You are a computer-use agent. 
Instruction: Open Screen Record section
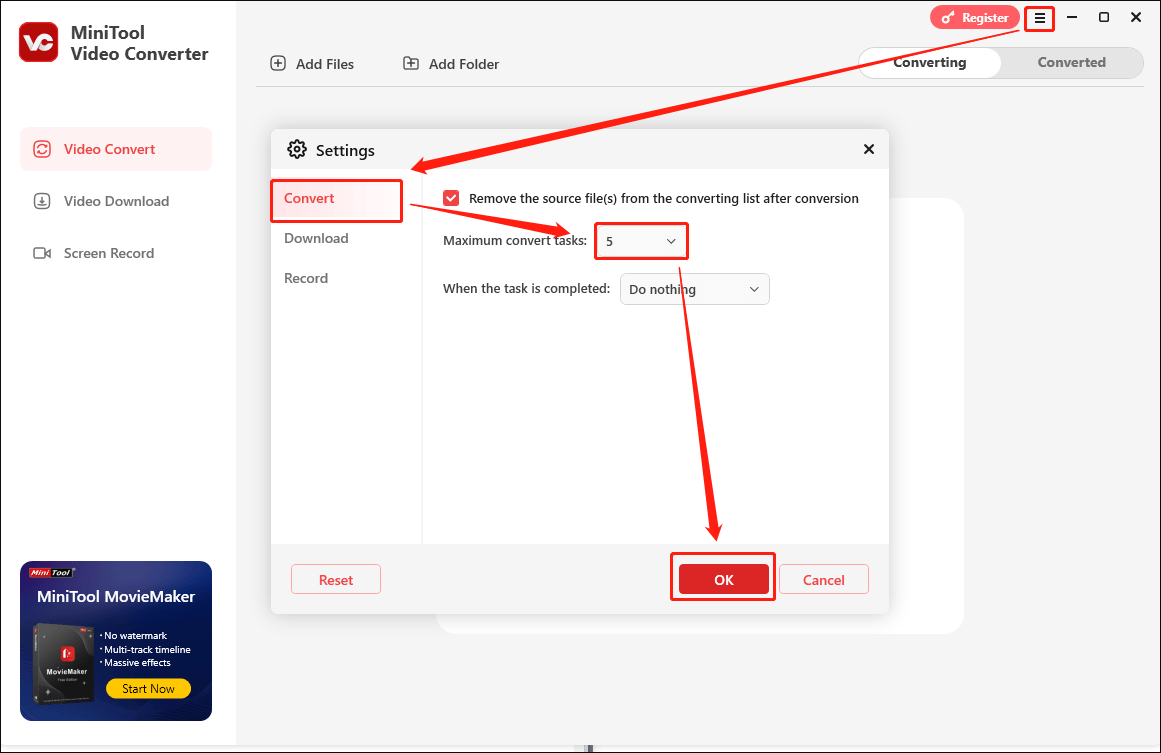click(116, 253)
